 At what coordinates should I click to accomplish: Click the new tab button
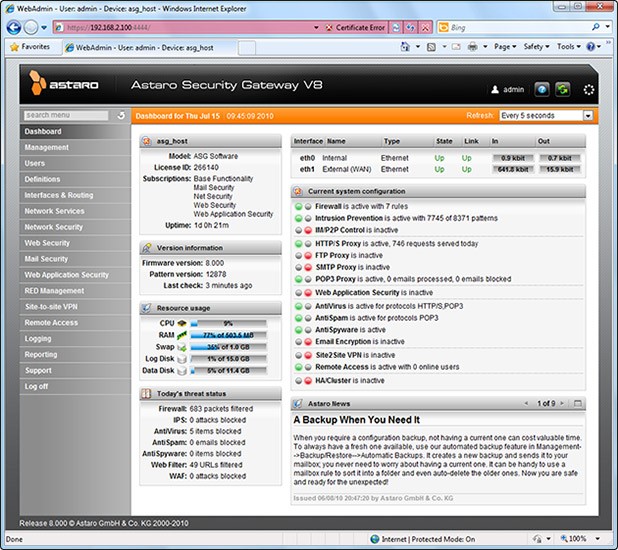pyautogui.click(x=247, y=48)
